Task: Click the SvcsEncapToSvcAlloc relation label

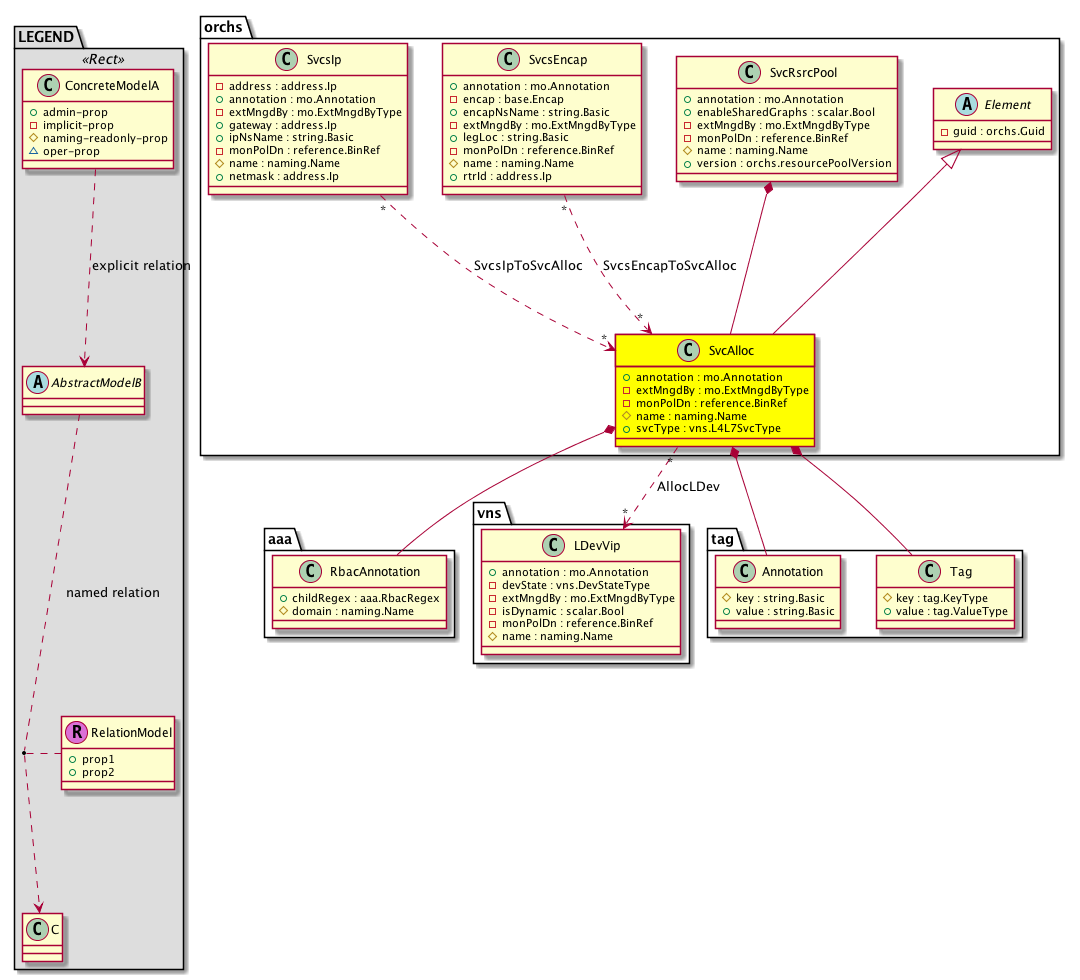Action: (x=670, y=266)
